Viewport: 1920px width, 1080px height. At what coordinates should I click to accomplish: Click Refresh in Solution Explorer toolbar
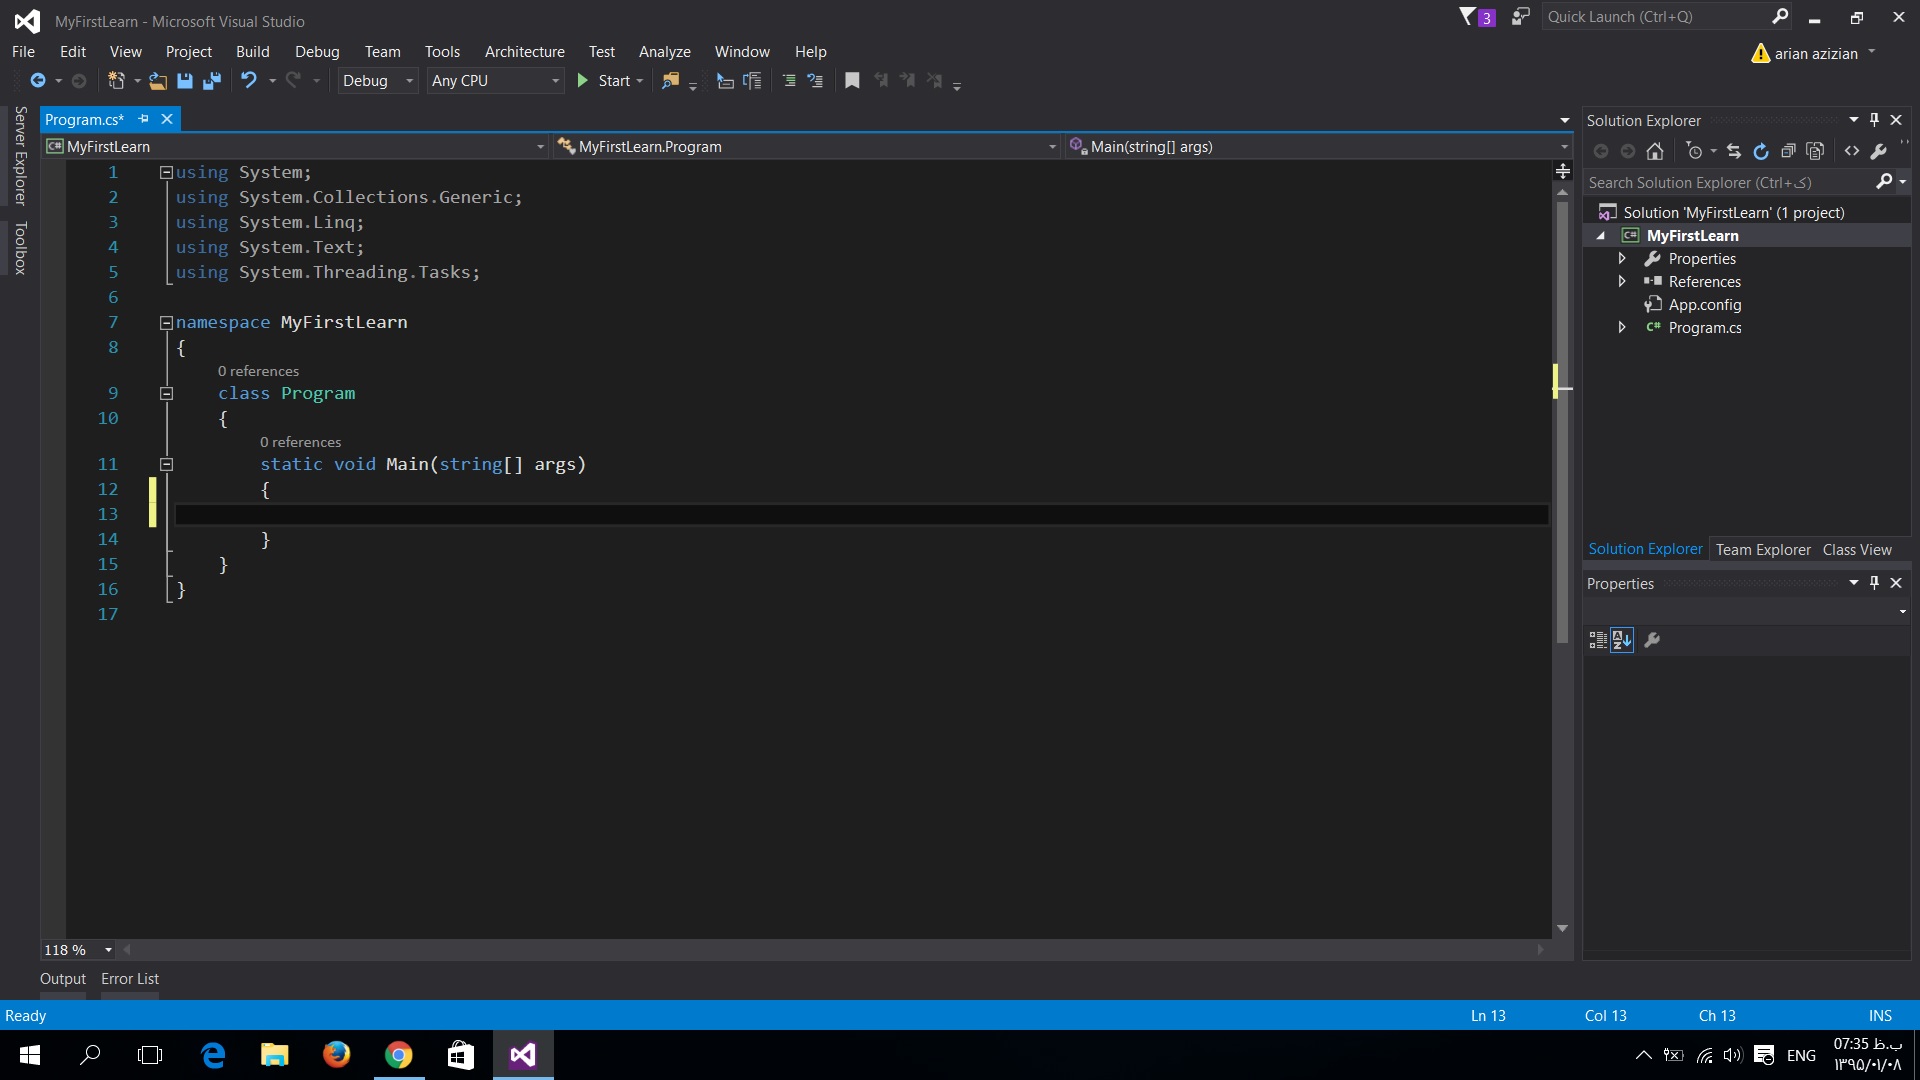coord(1761,151)
